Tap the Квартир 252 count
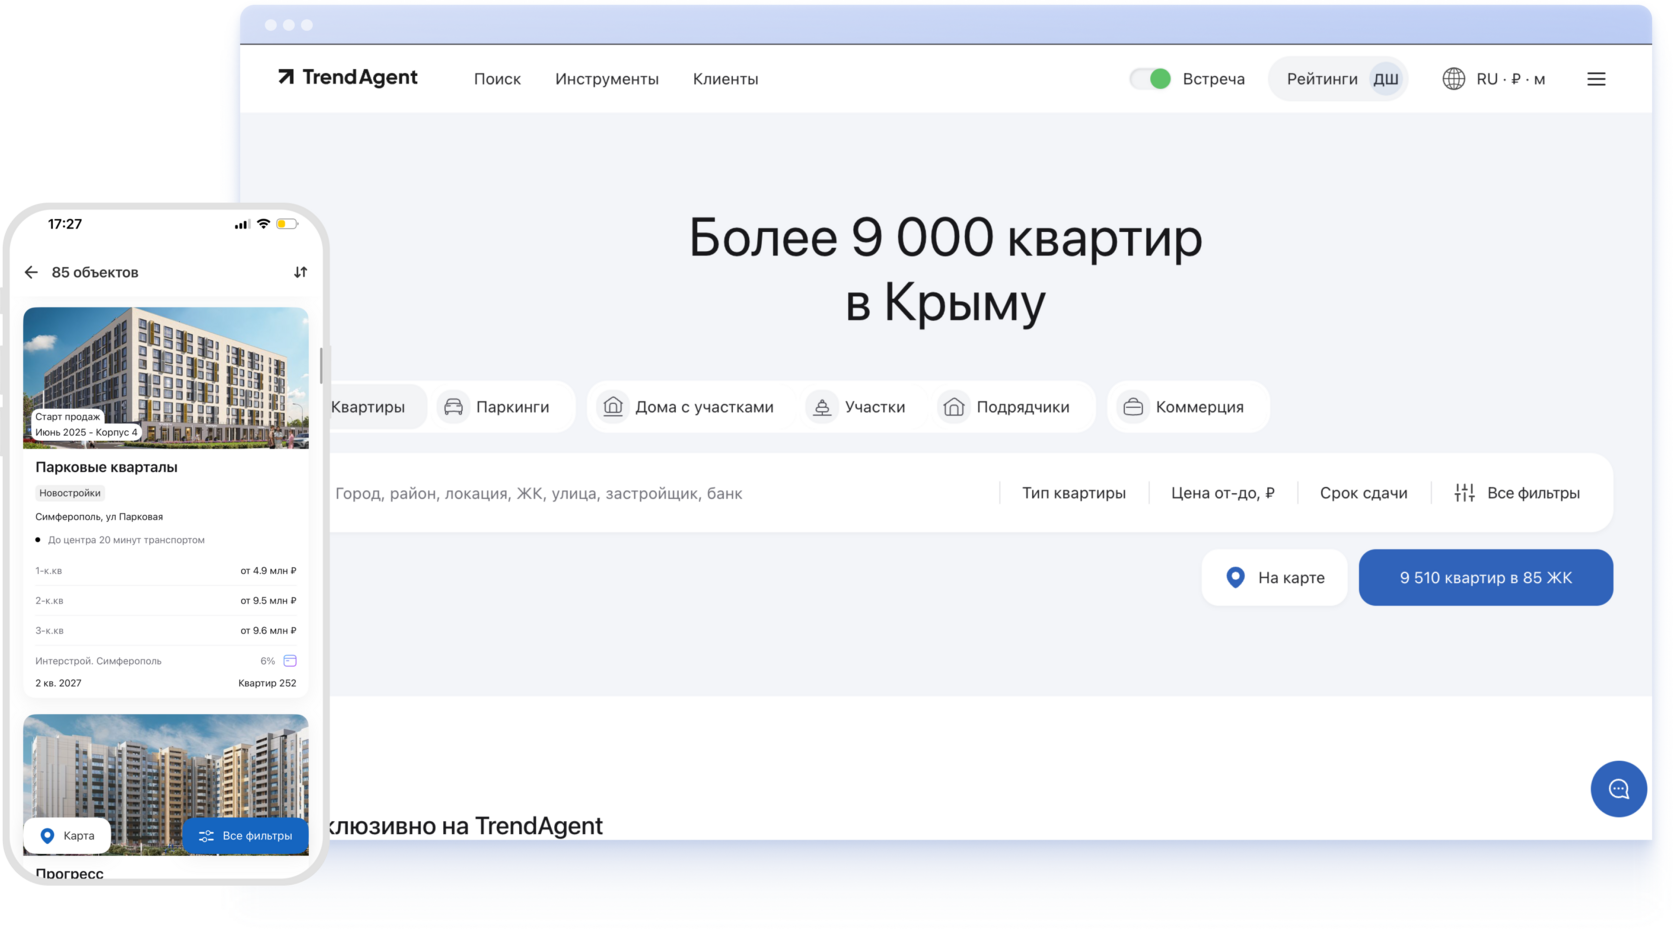 coord(267,684)
